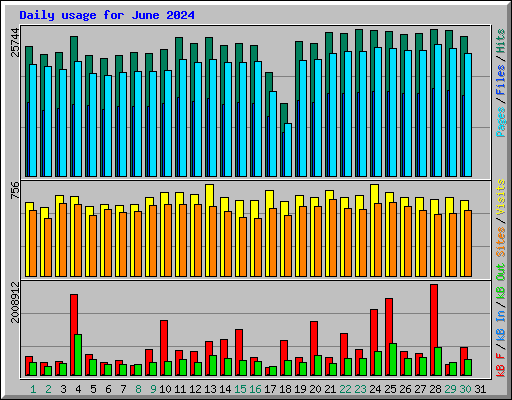
Task: Click day 2 on the date axis
Action: pos(48,389)
